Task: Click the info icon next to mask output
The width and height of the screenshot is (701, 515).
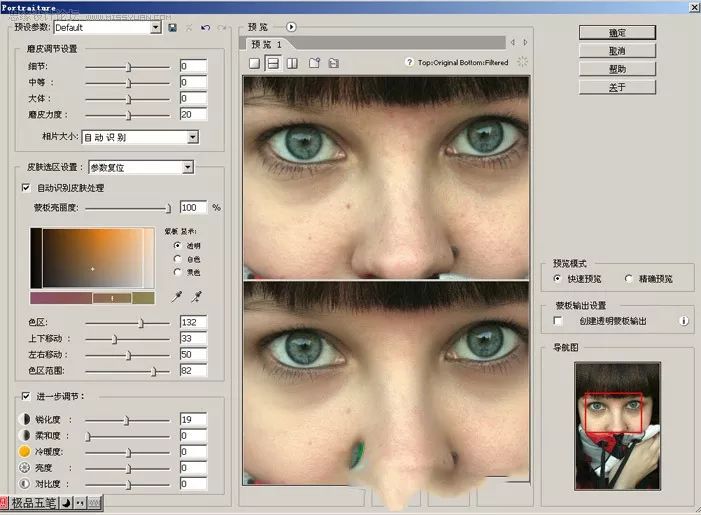Action: (x=684, y=321)
